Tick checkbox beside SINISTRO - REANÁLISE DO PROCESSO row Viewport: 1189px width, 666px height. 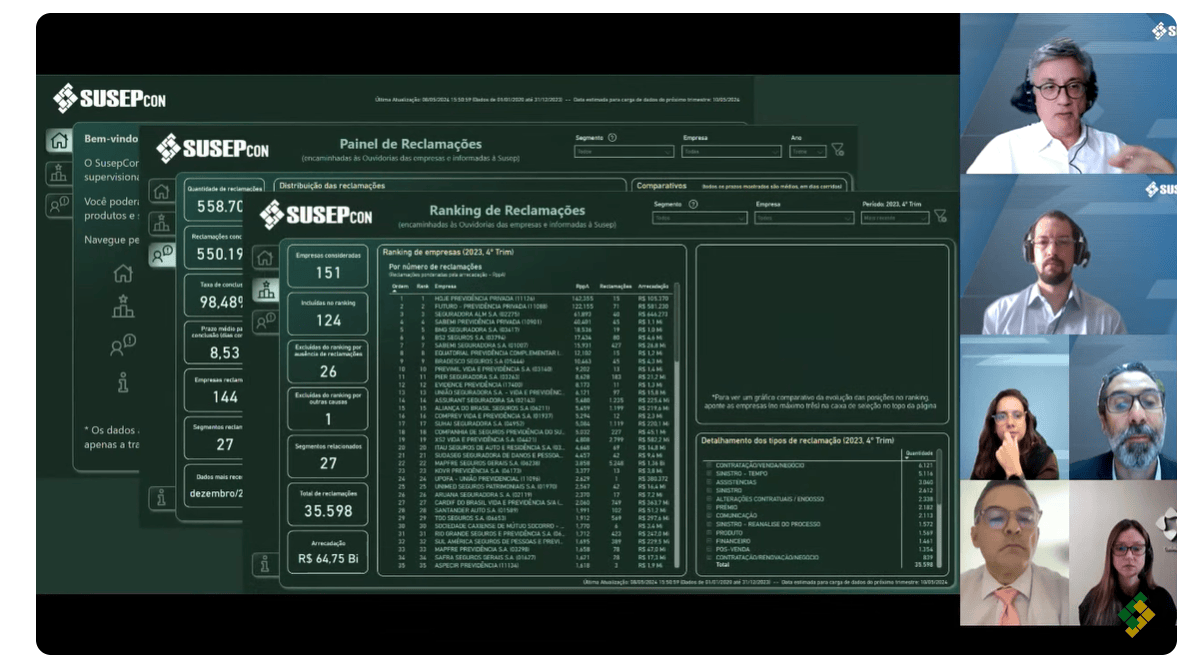(709, 524)
